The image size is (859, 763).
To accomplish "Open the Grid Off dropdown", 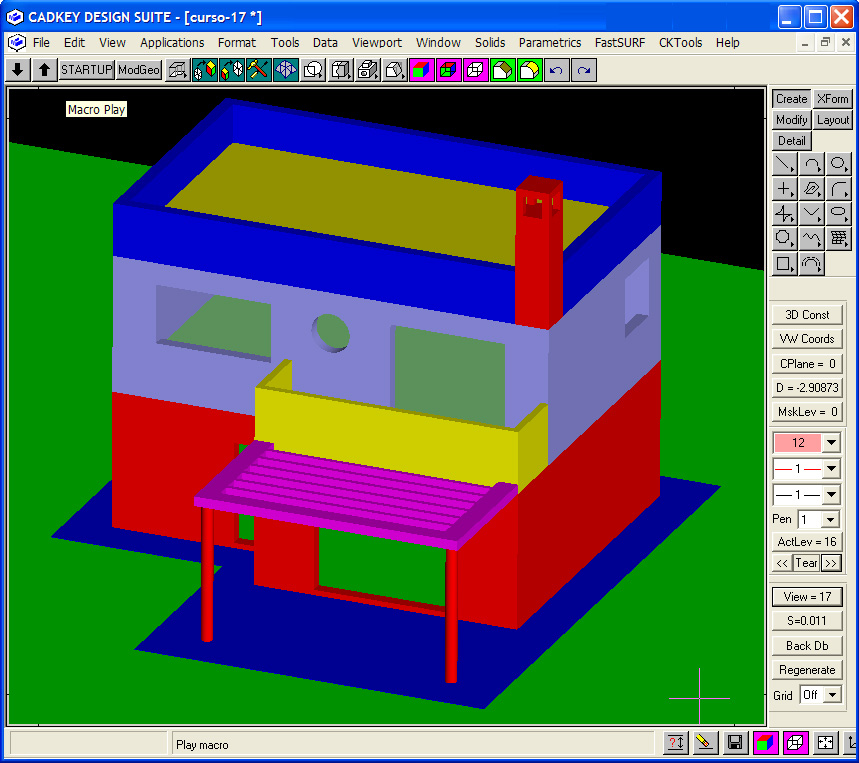I will click(830, 695).
